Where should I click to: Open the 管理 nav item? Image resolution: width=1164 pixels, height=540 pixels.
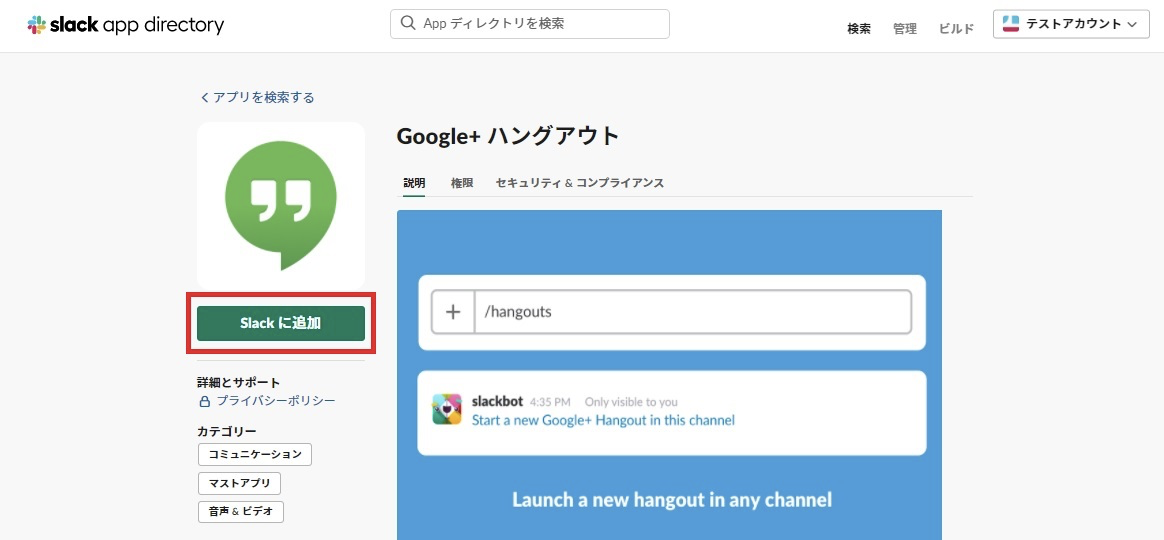tap(905, 29)
